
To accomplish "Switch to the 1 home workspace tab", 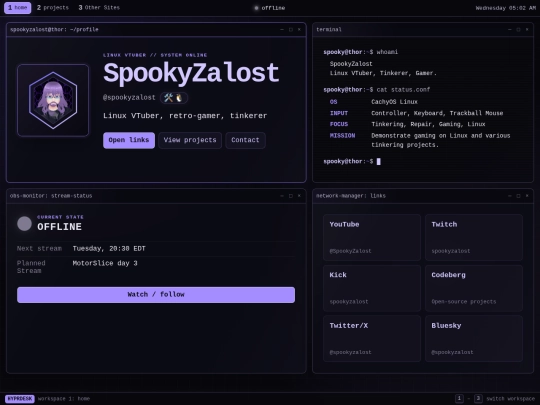I will (18, 8).
